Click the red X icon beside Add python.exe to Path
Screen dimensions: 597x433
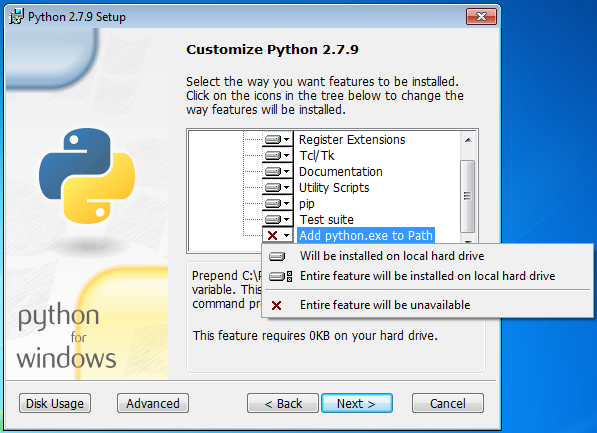pyautogui.click(x=273, y=236)
